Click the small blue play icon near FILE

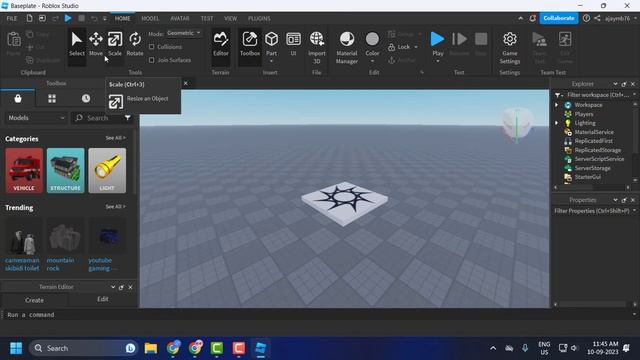[68, 18]
